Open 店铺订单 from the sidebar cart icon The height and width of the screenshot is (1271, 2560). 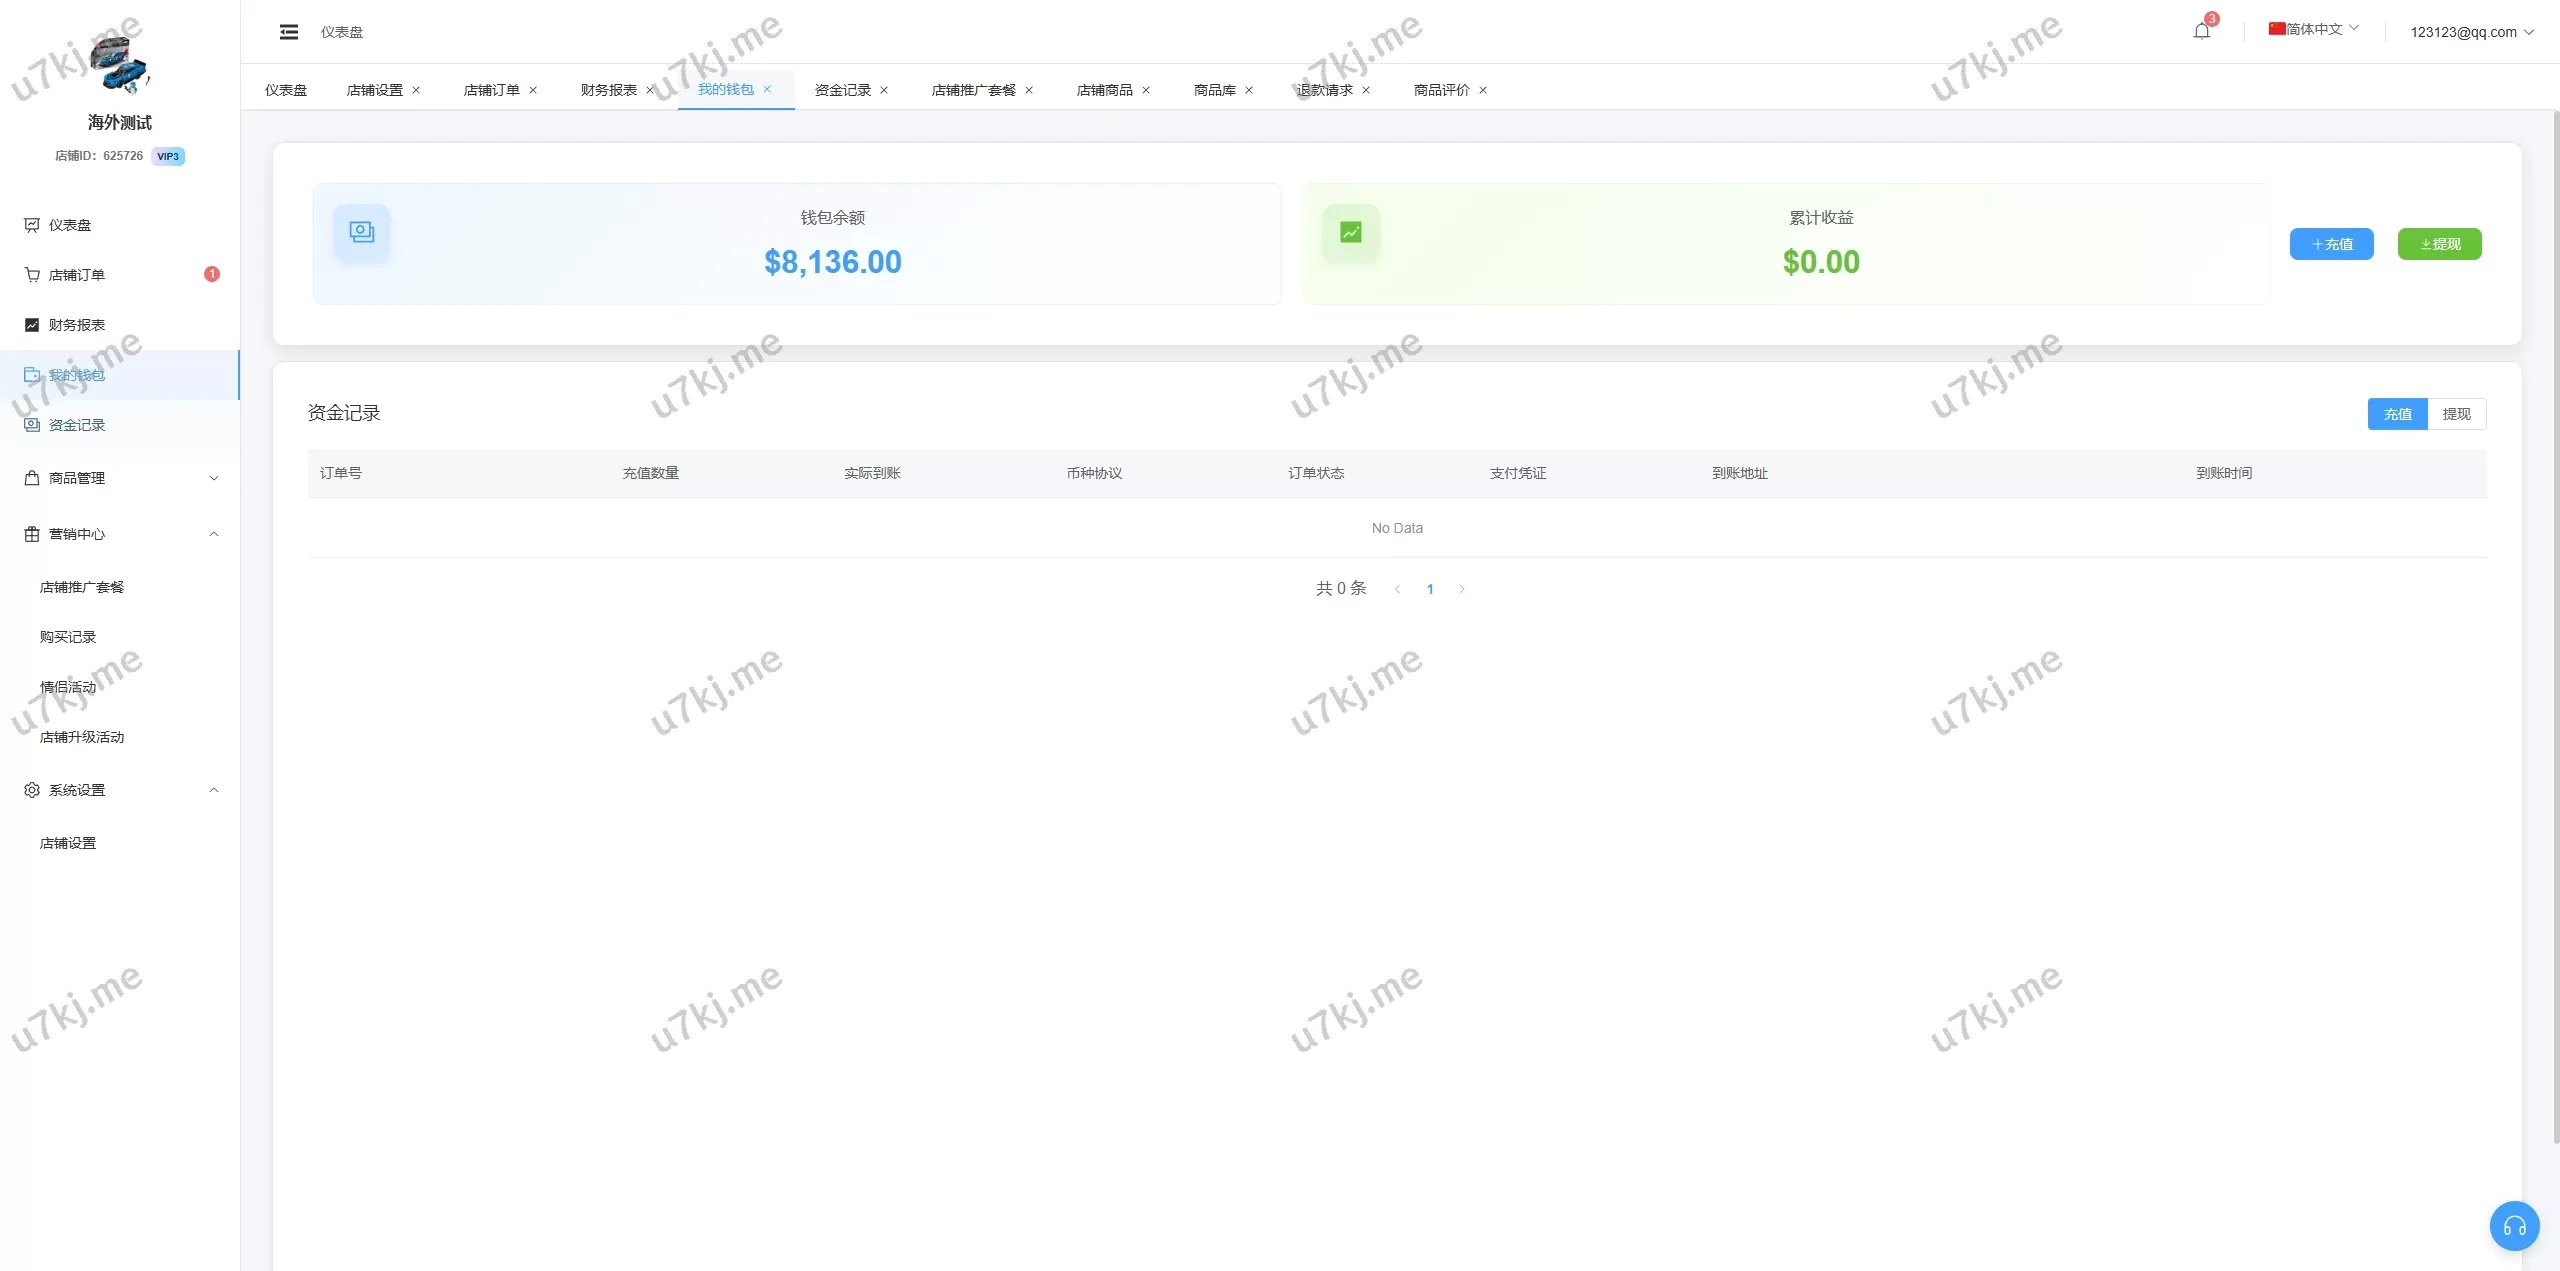click(x=33, y=275)
